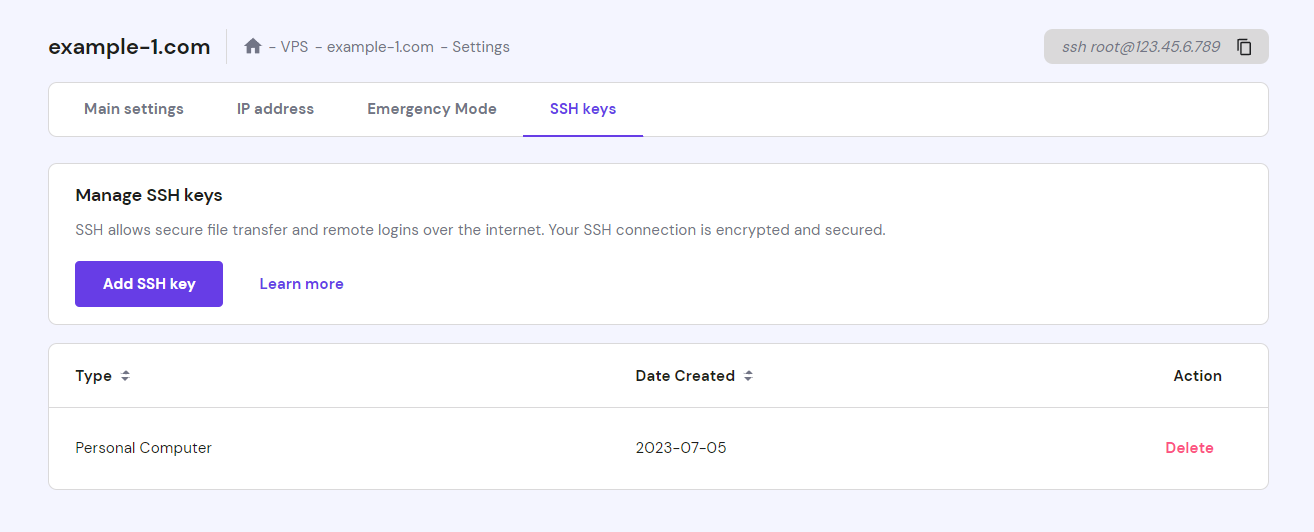Click the home icon in breadcrumb
1314x532 pixels.
(253, 46)
